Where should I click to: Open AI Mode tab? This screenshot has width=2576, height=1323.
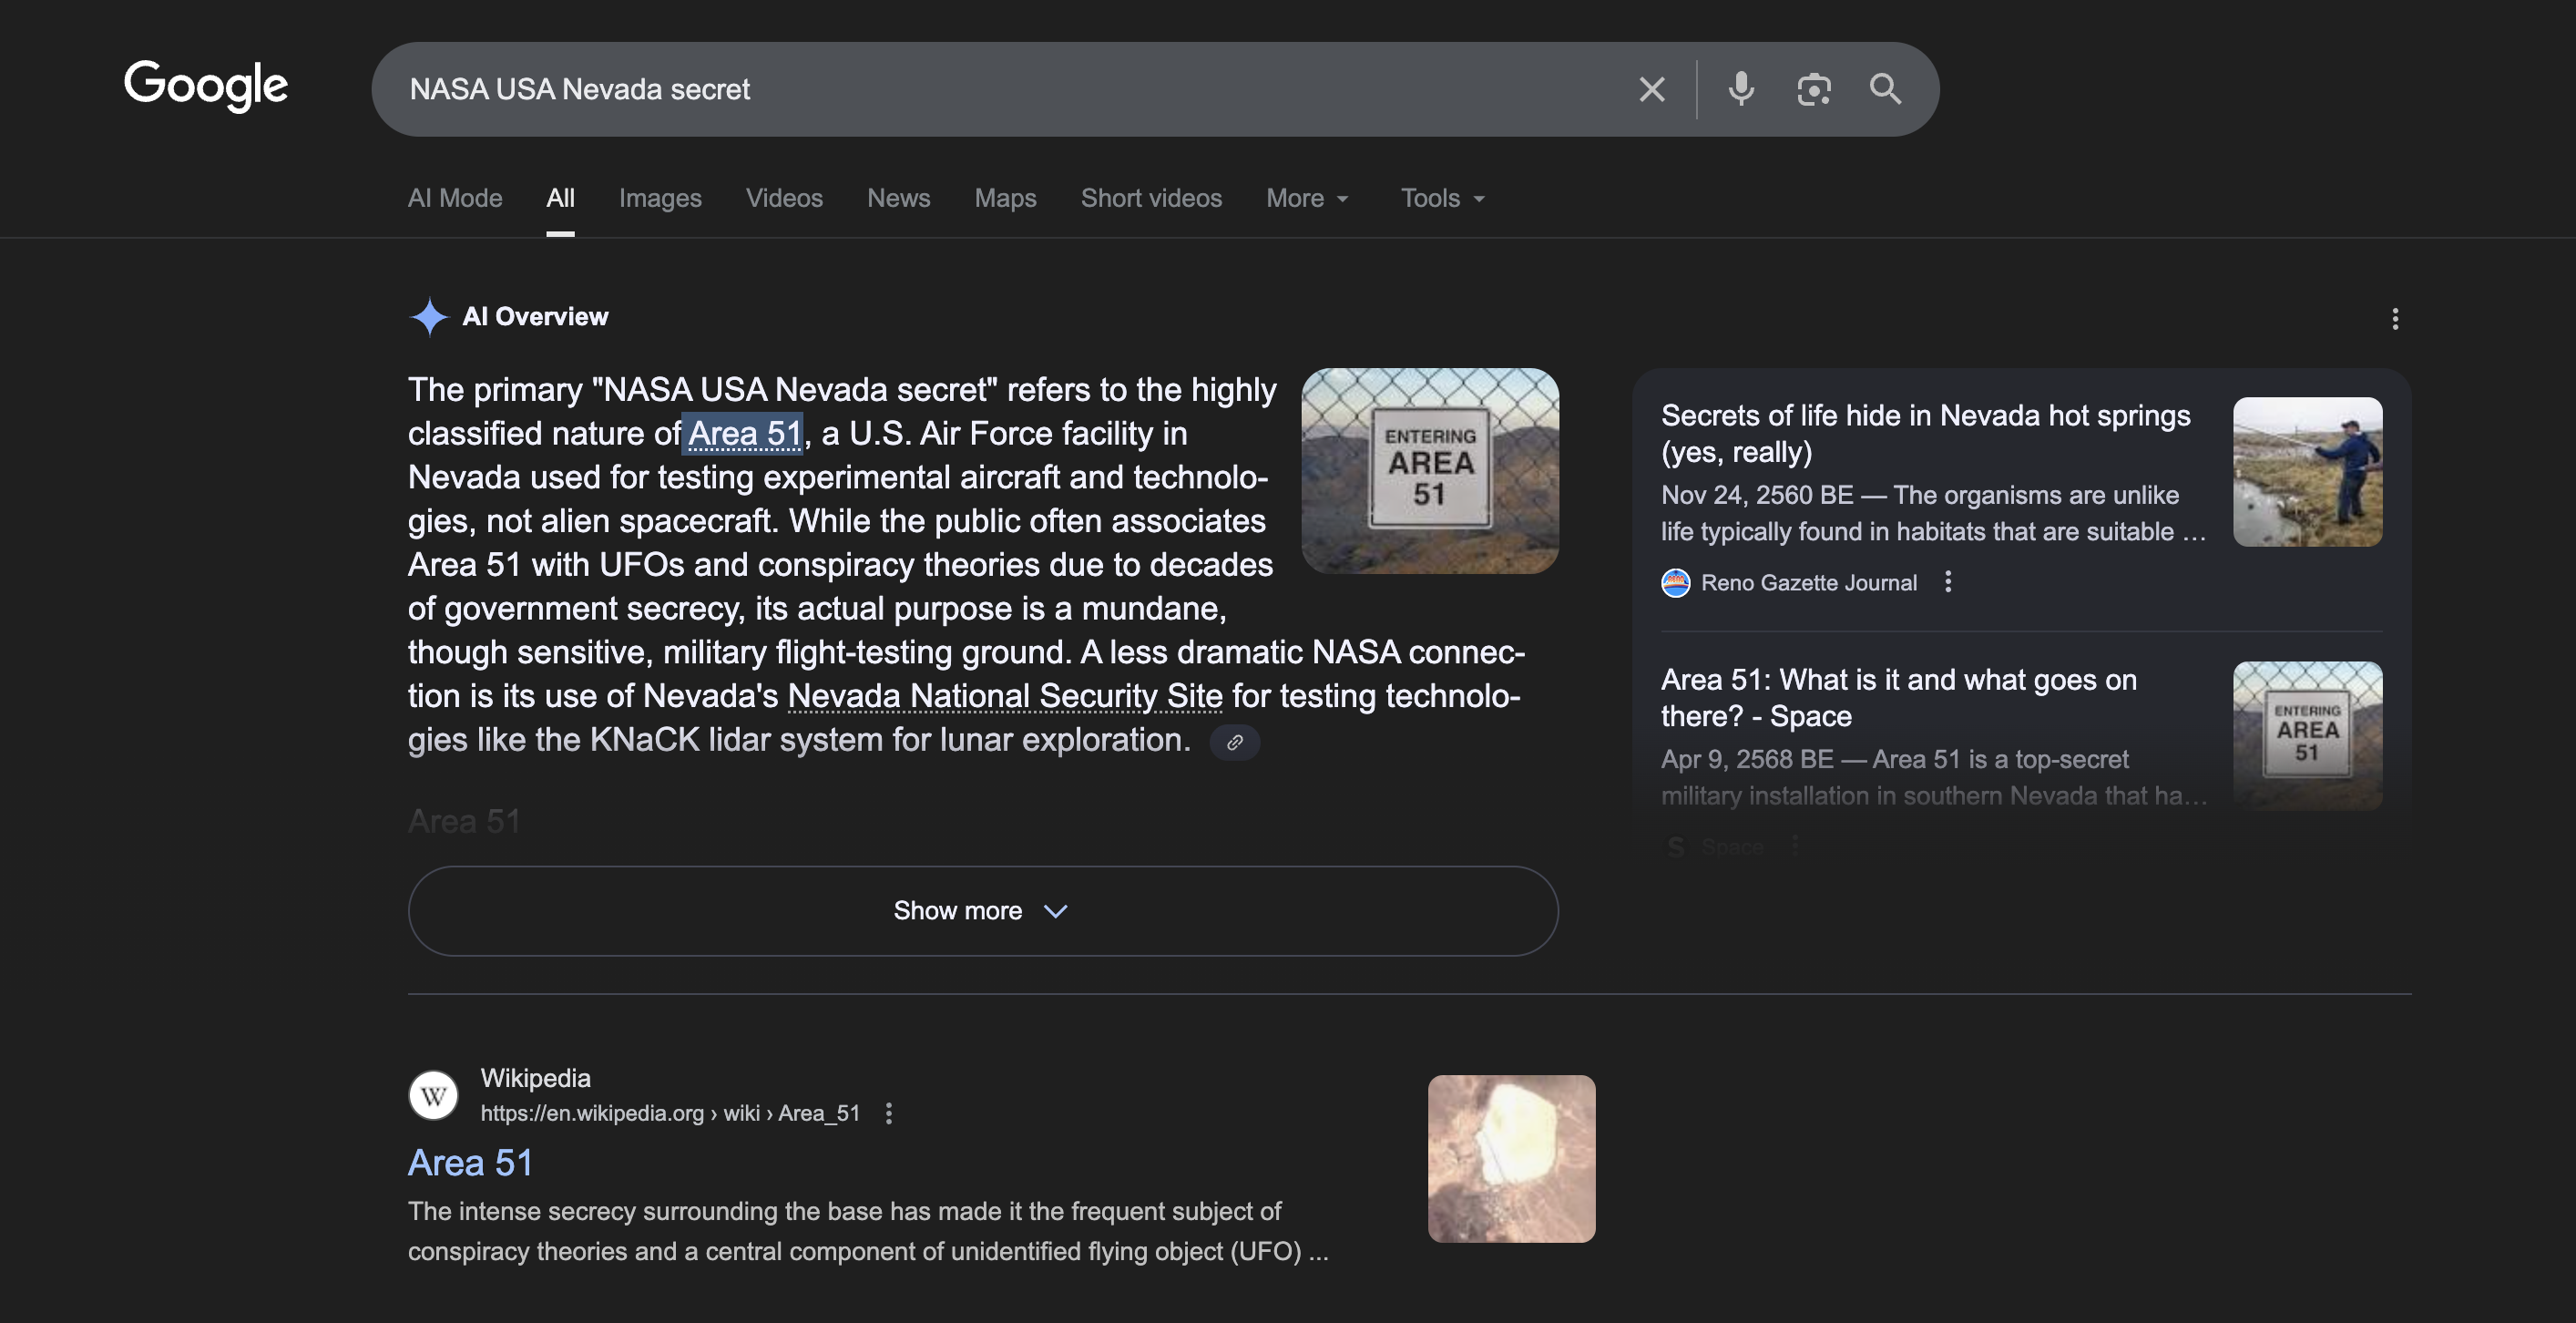tap(455, 198)
